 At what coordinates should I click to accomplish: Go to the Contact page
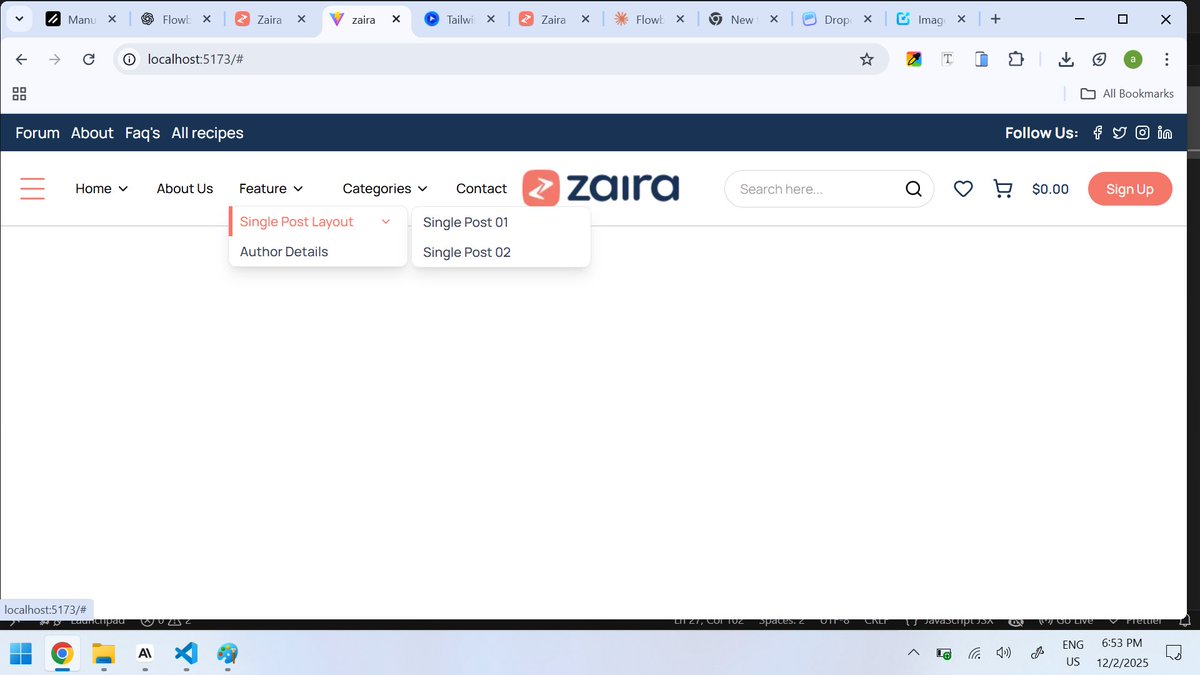[481, 188]
